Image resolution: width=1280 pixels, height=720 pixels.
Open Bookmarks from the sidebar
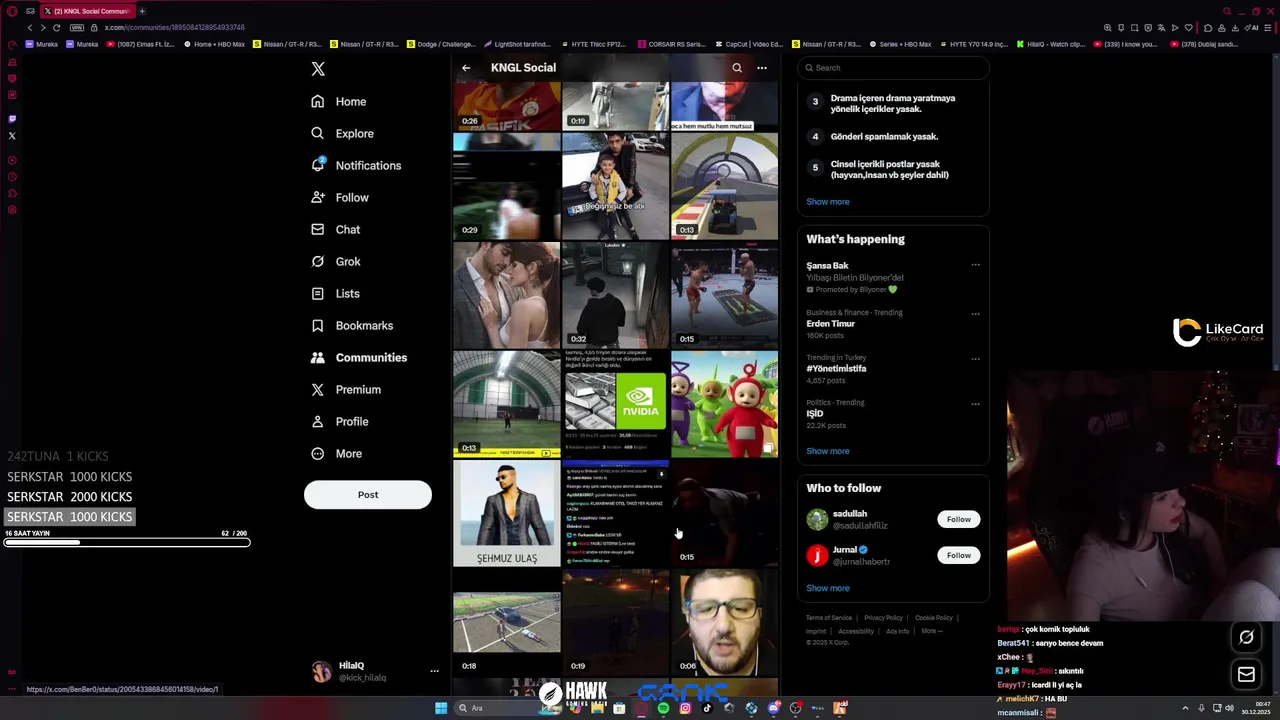click(351, 325)
